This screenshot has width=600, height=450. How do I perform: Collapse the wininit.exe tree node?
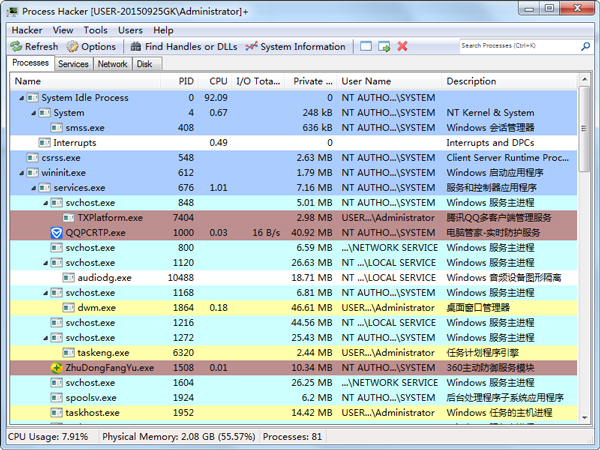(x=21, y=173)
